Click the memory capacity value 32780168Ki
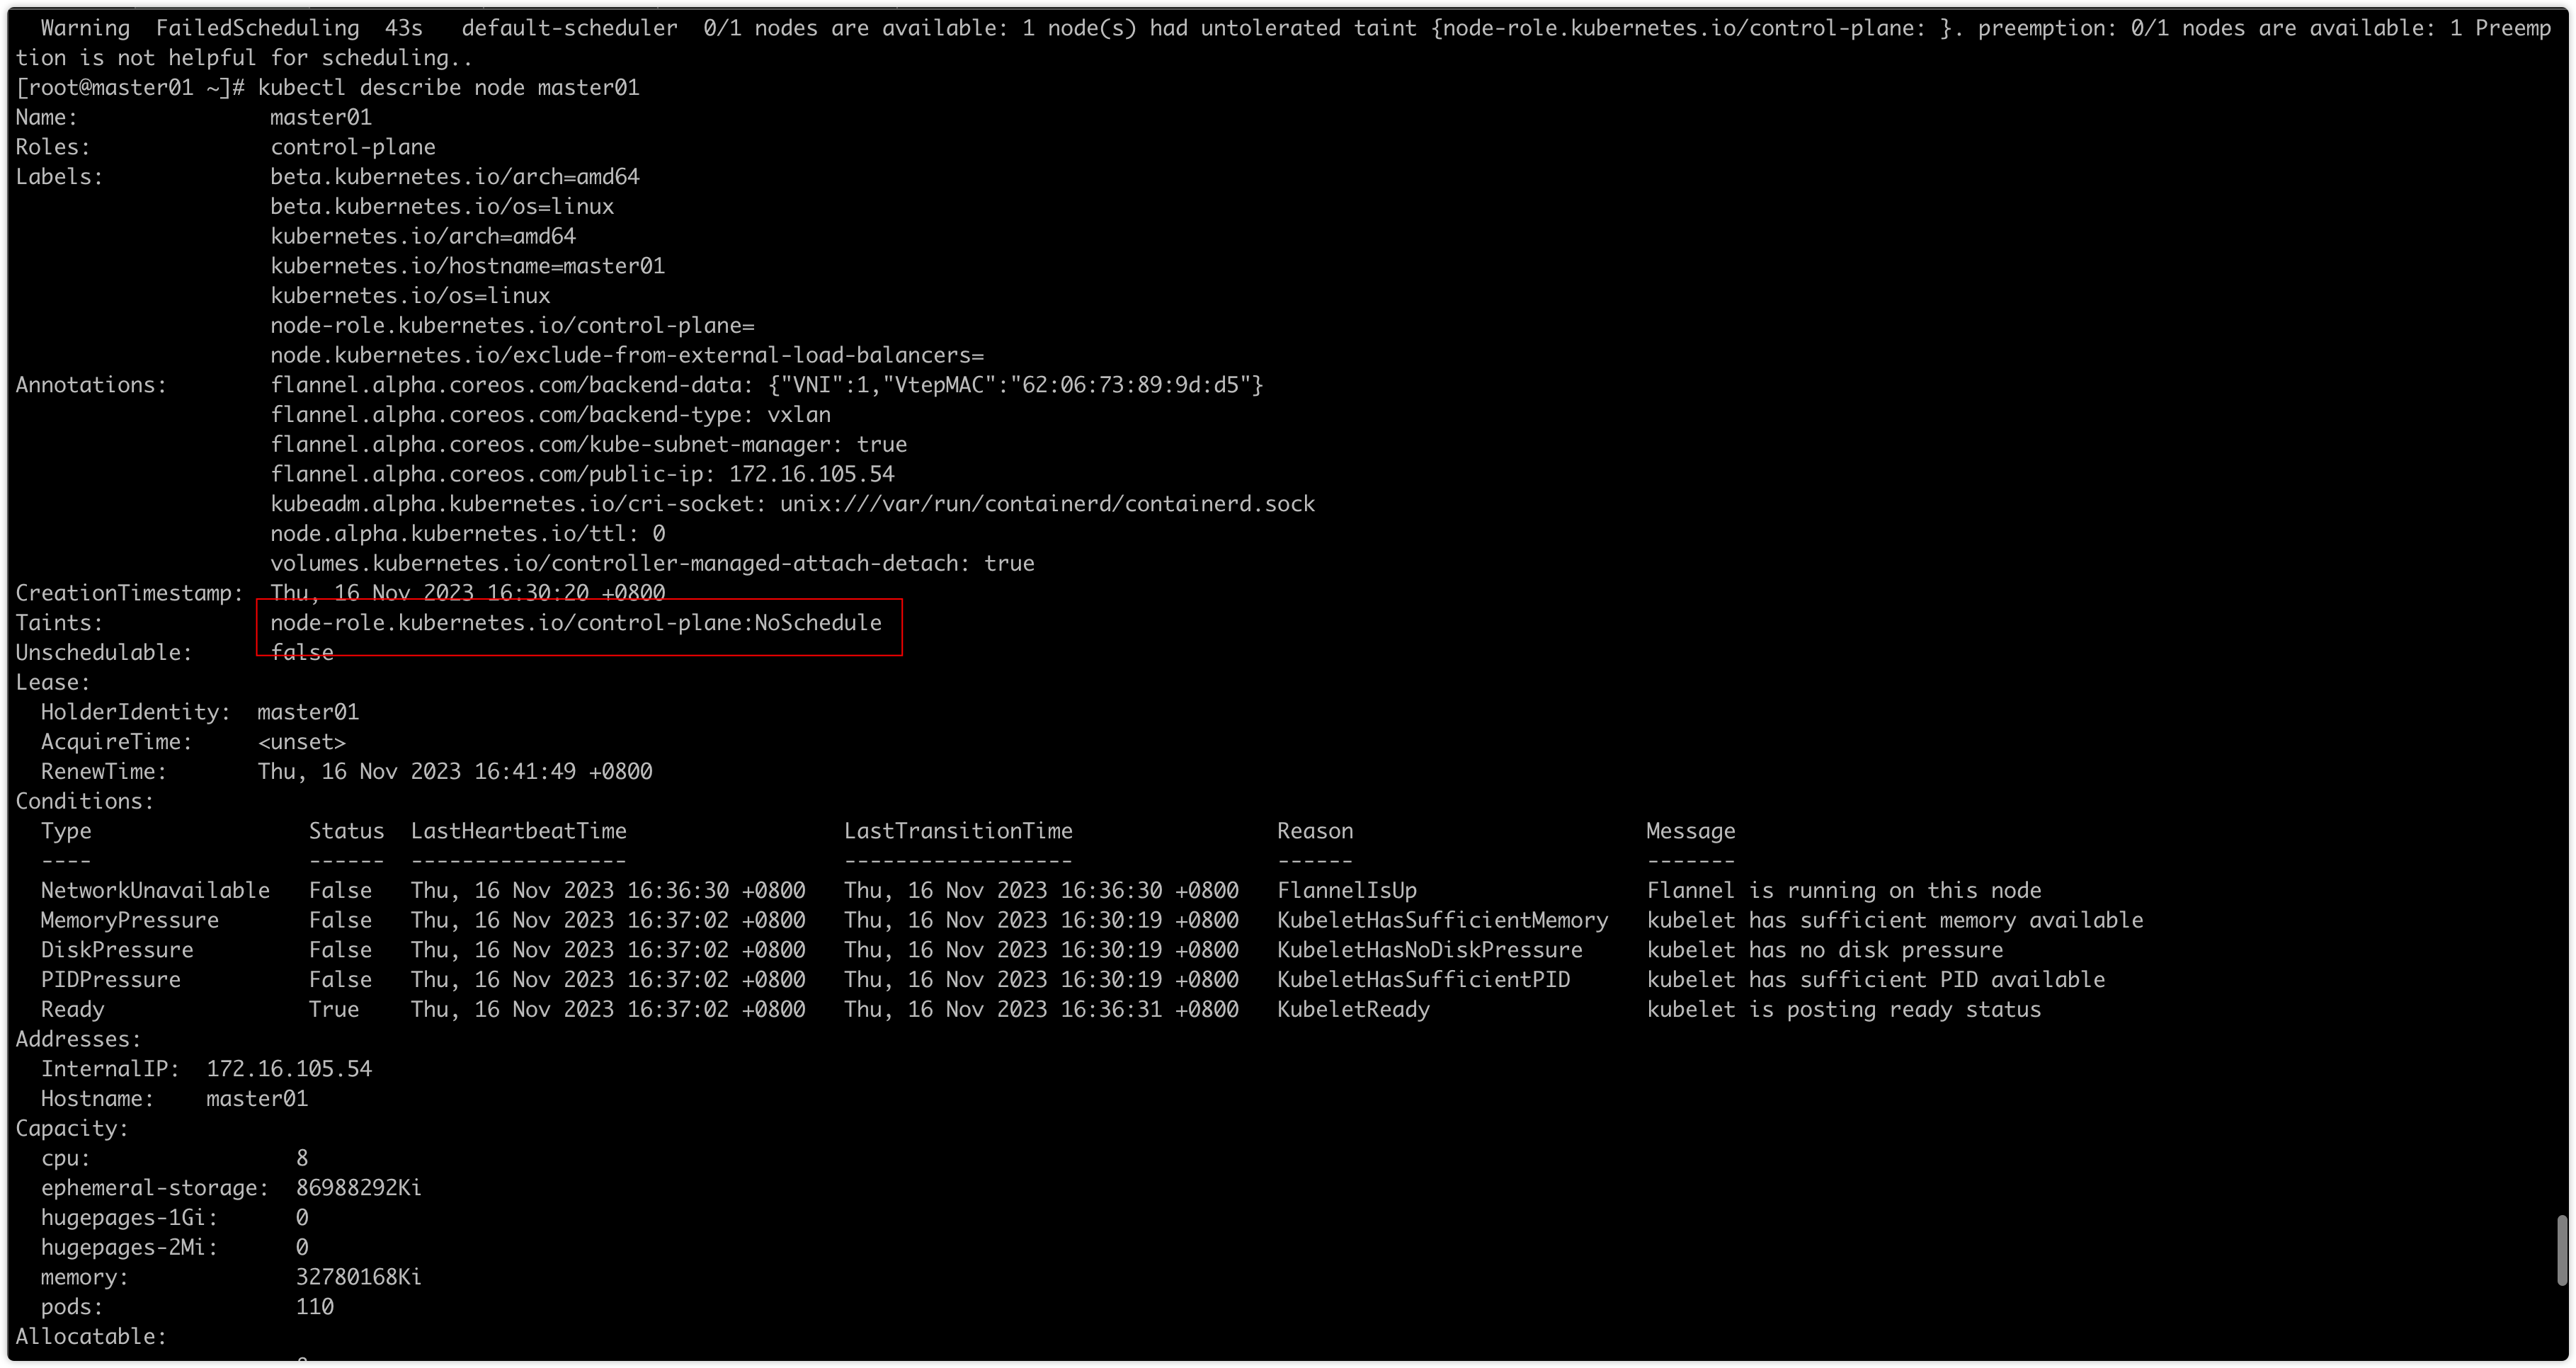This screenshot has width=2576, height=1368. 358,1277
